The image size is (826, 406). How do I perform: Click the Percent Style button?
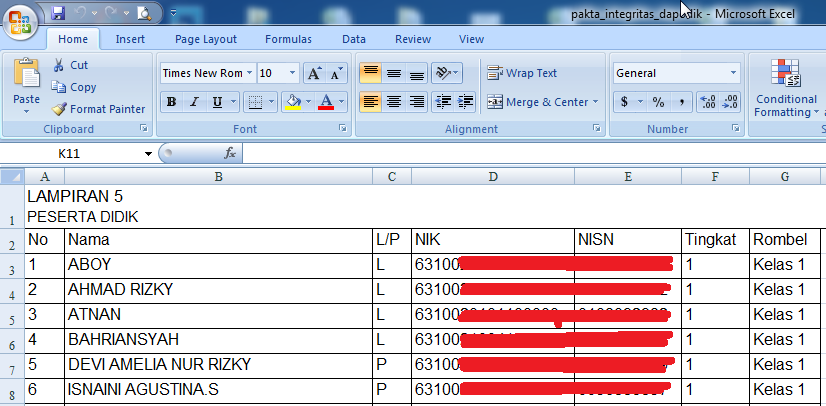(658, 102)
